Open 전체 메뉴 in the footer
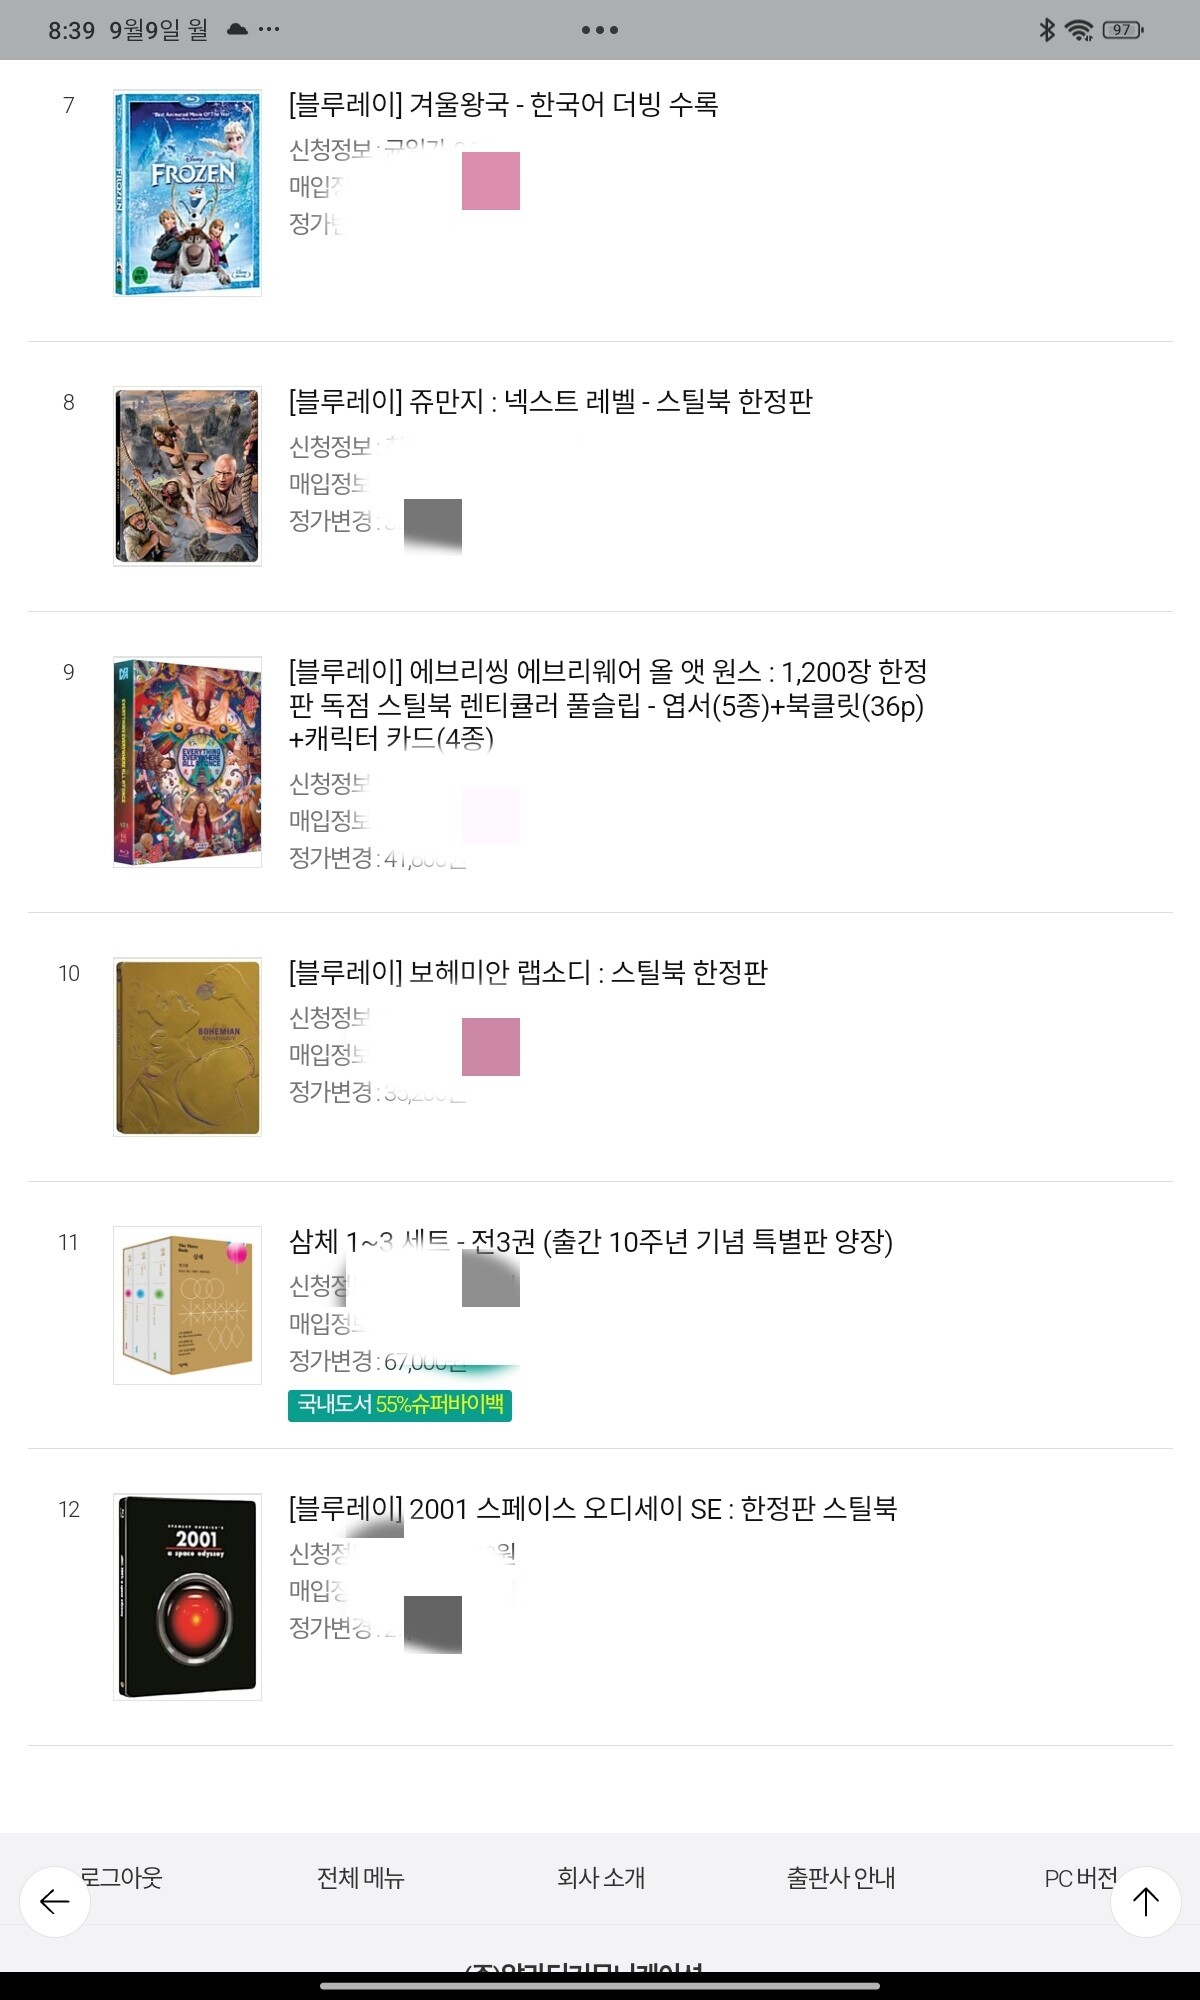Viewport: 1200px width, 2000px height. pyautogui.click(x=360, y=1877)
